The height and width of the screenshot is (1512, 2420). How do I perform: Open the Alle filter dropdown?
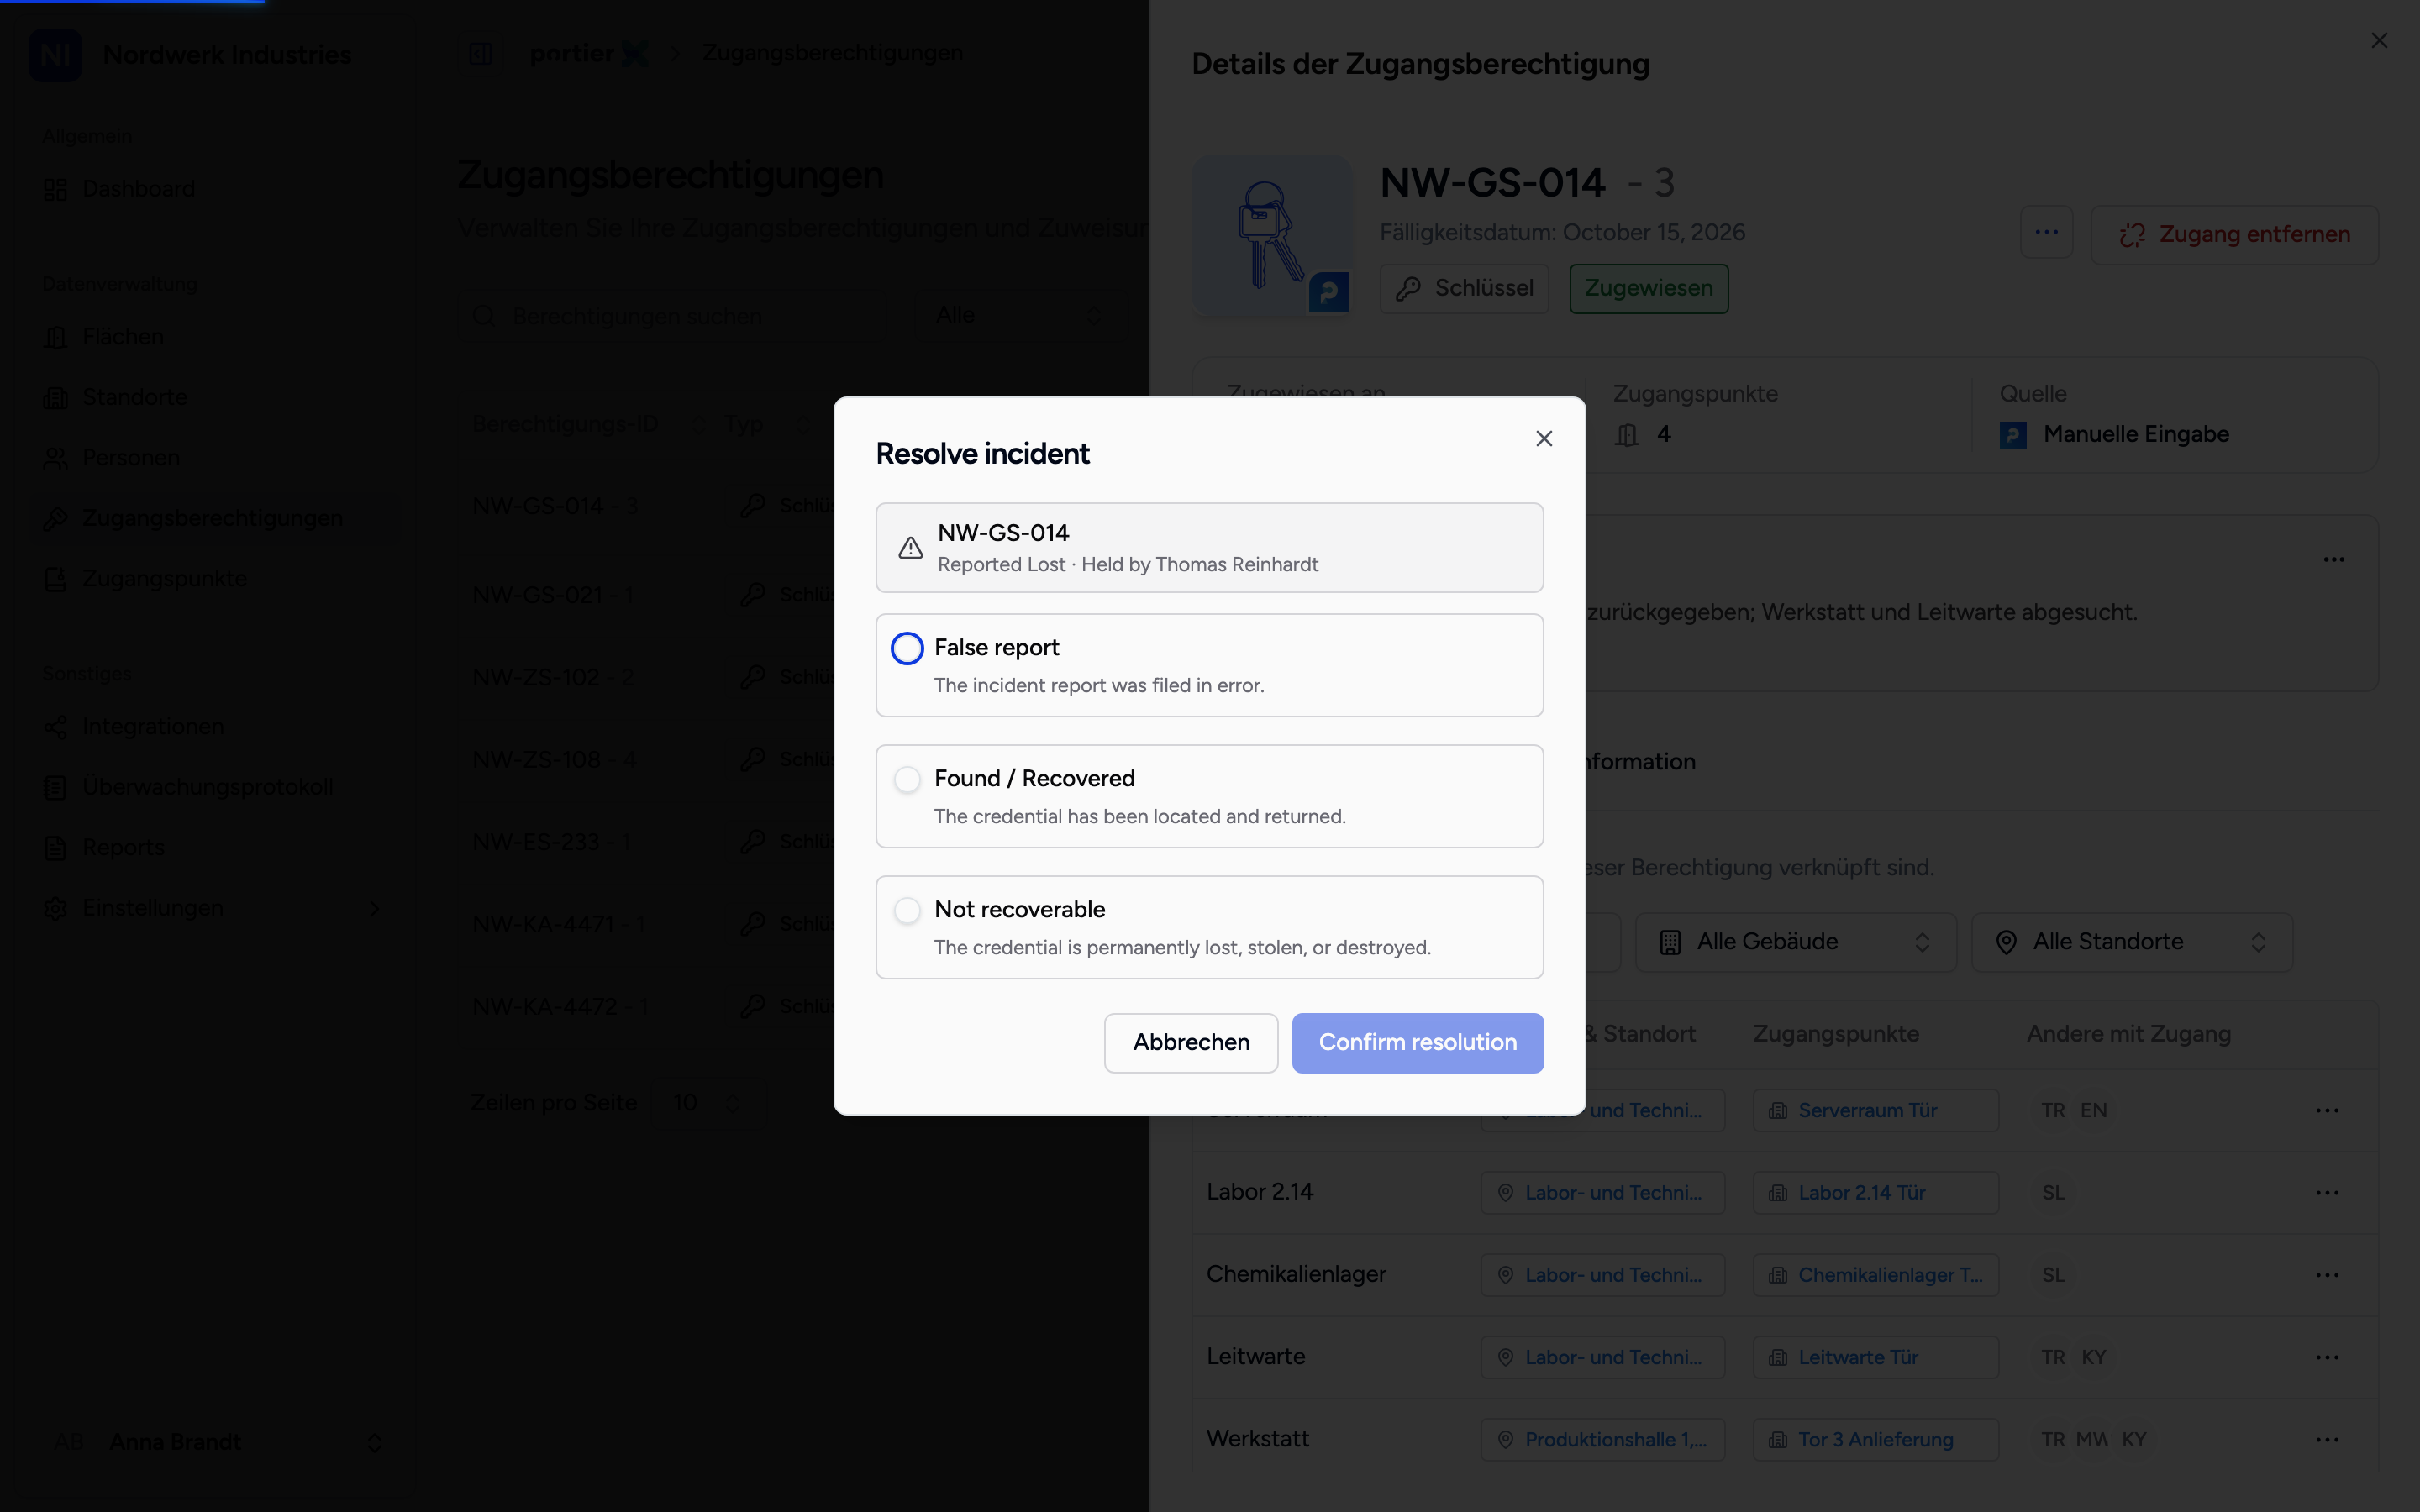(1020, 316)
